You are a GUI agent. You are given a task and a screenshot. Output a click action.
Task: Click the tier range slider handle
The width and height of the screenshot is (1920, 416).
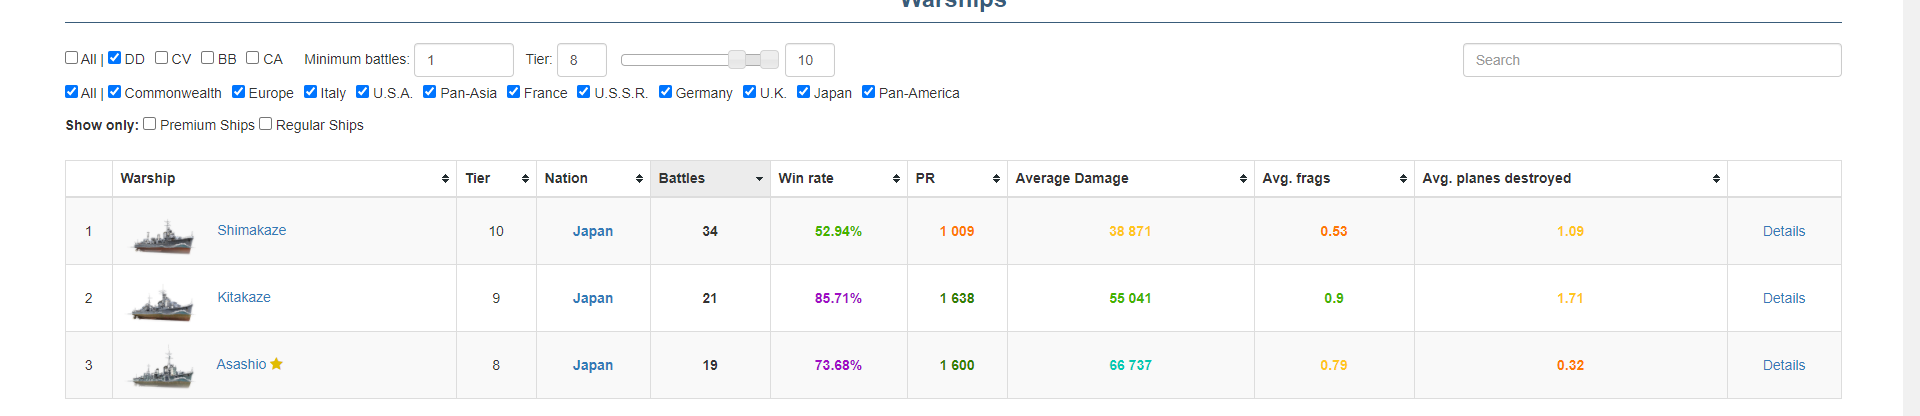point(738,60)
